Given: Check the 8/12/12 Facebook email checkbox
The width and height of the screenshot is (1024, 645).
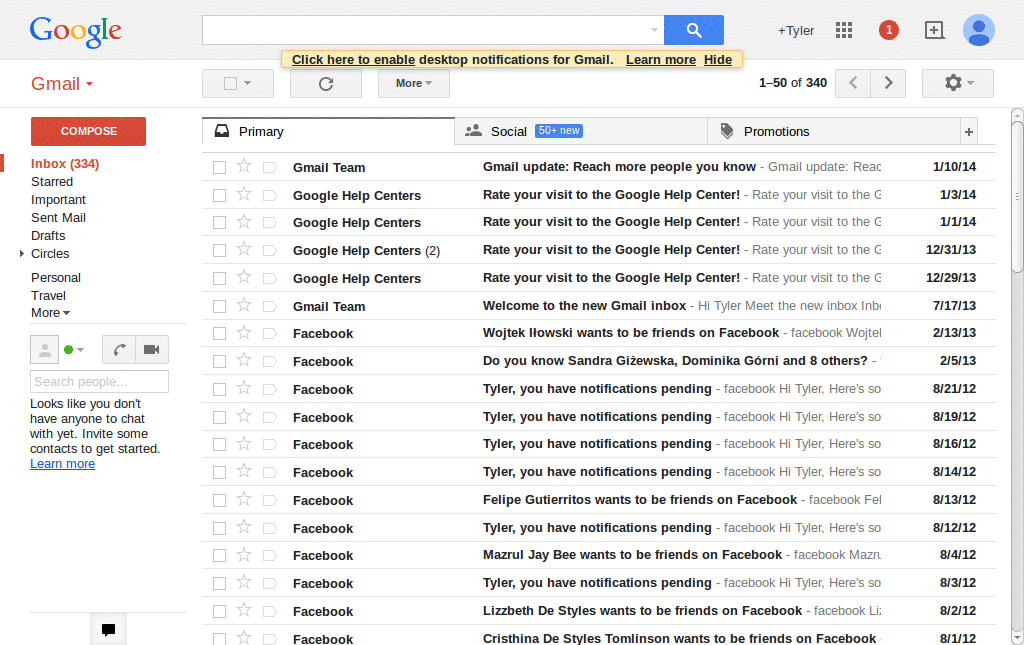Looking at the screenshot, I should (x=219, y=528).
